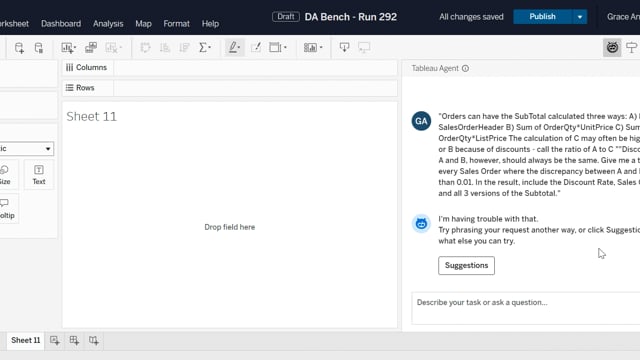Open the Show/Hide Cards dropdown
This screenshot has width=640, height=360.
pyautogui.click(x=313, y=48)
